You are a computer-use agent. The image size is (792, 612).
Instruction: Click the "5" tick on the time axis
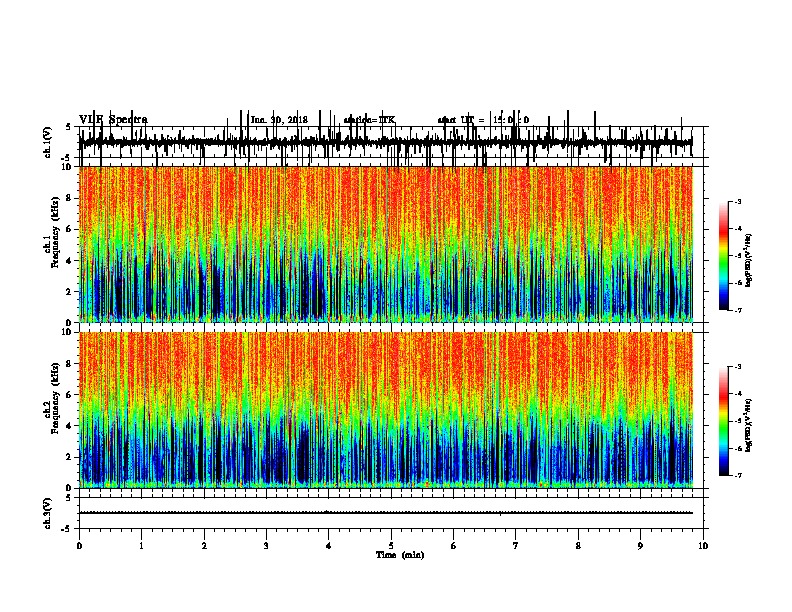391,546
